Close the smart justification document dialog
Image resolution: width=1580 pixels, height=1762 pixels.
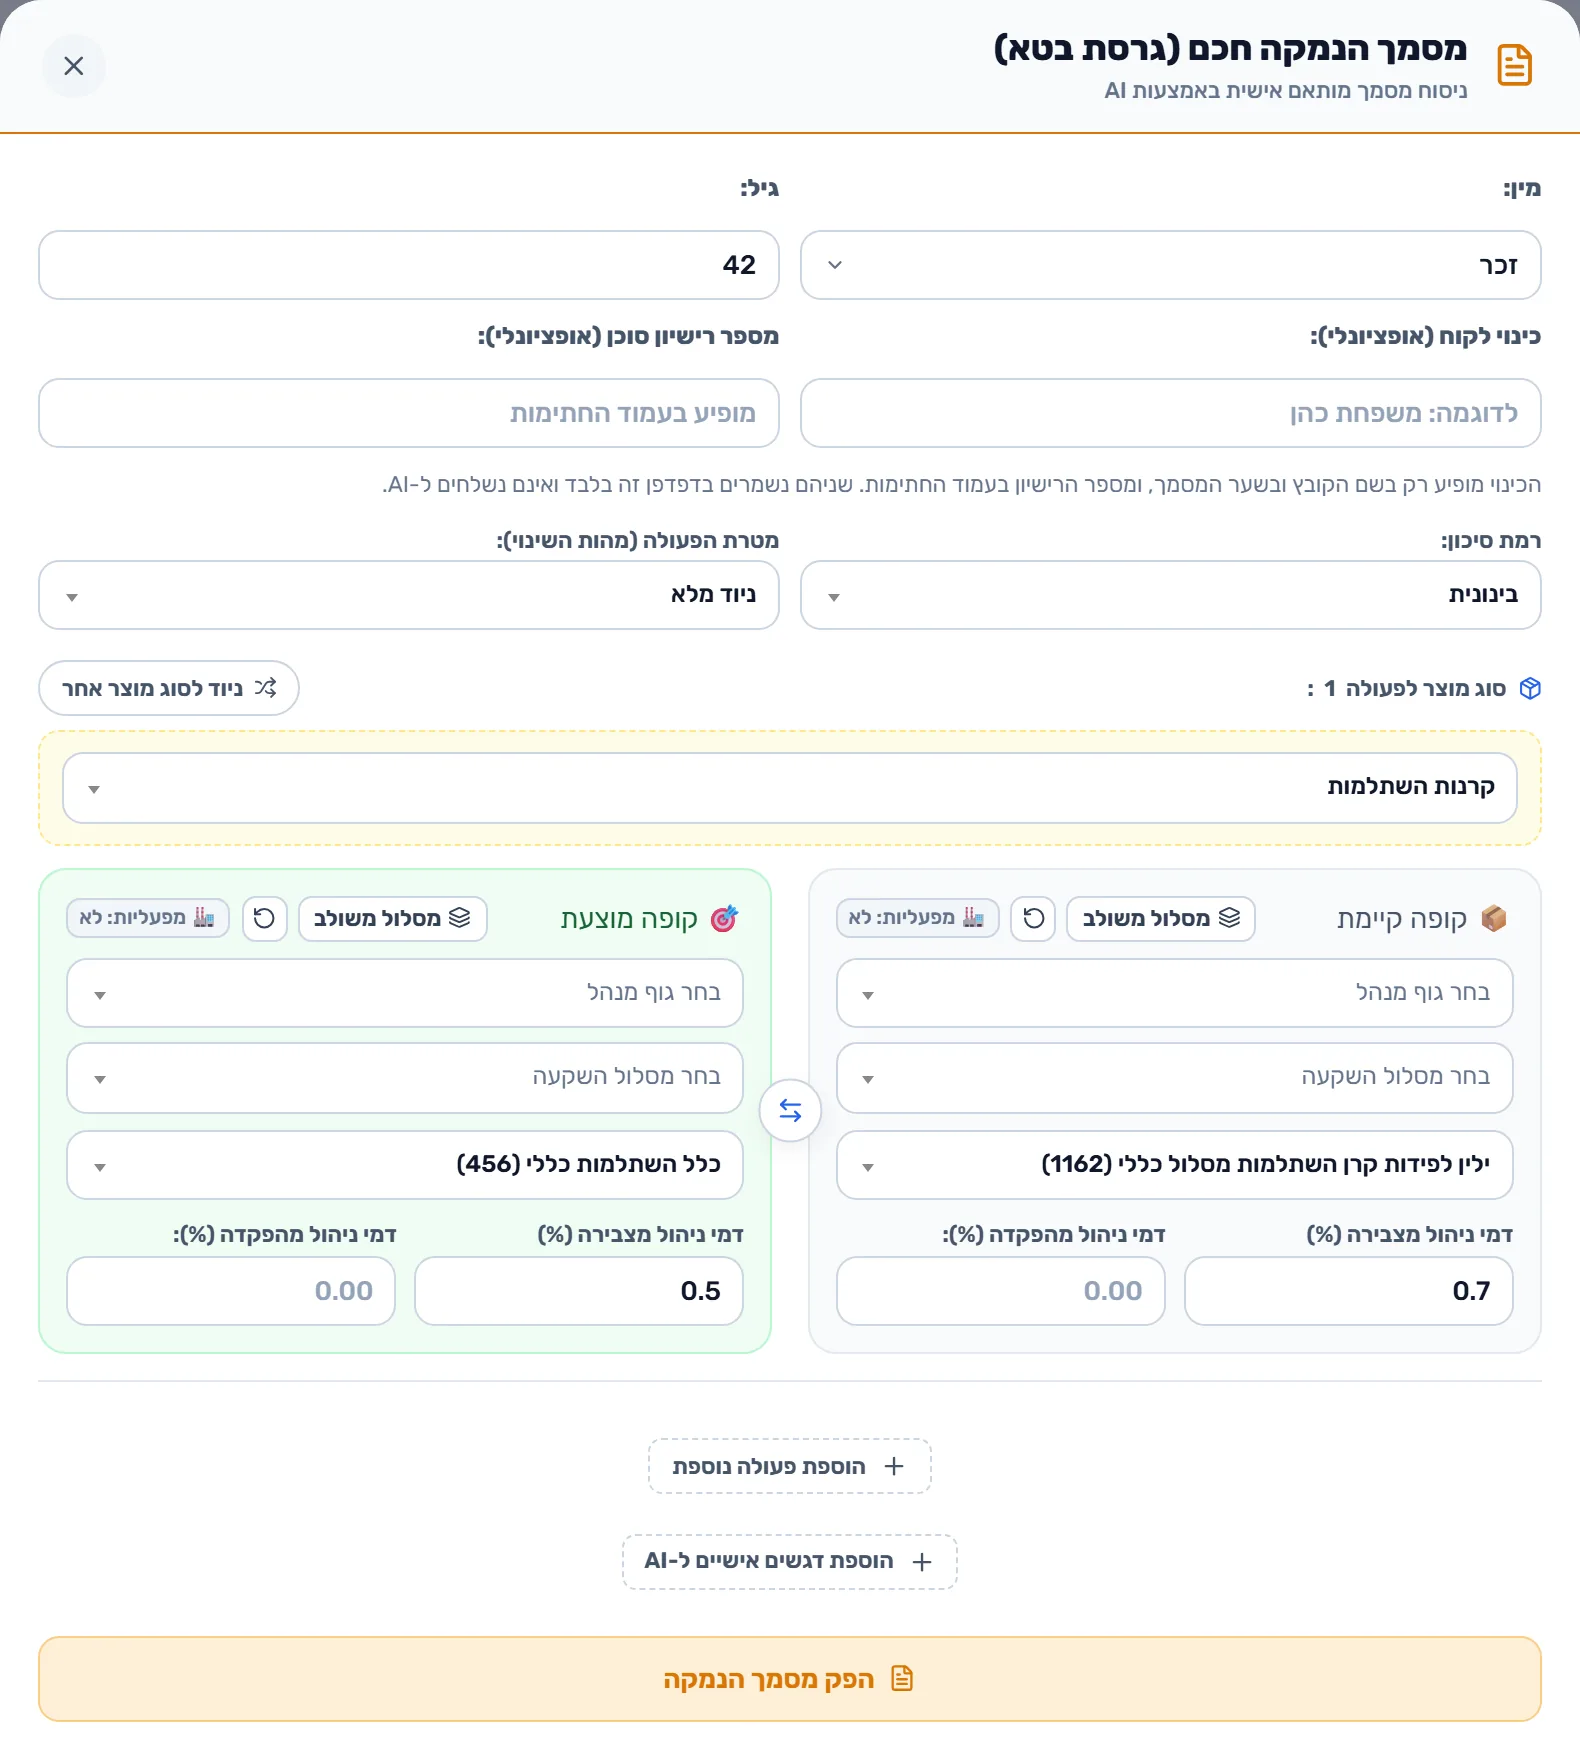pos(74,66)
